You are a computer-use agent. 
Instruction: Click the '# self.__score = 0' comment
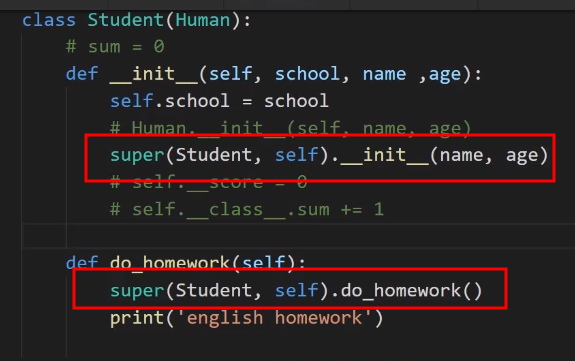(209, 182)
